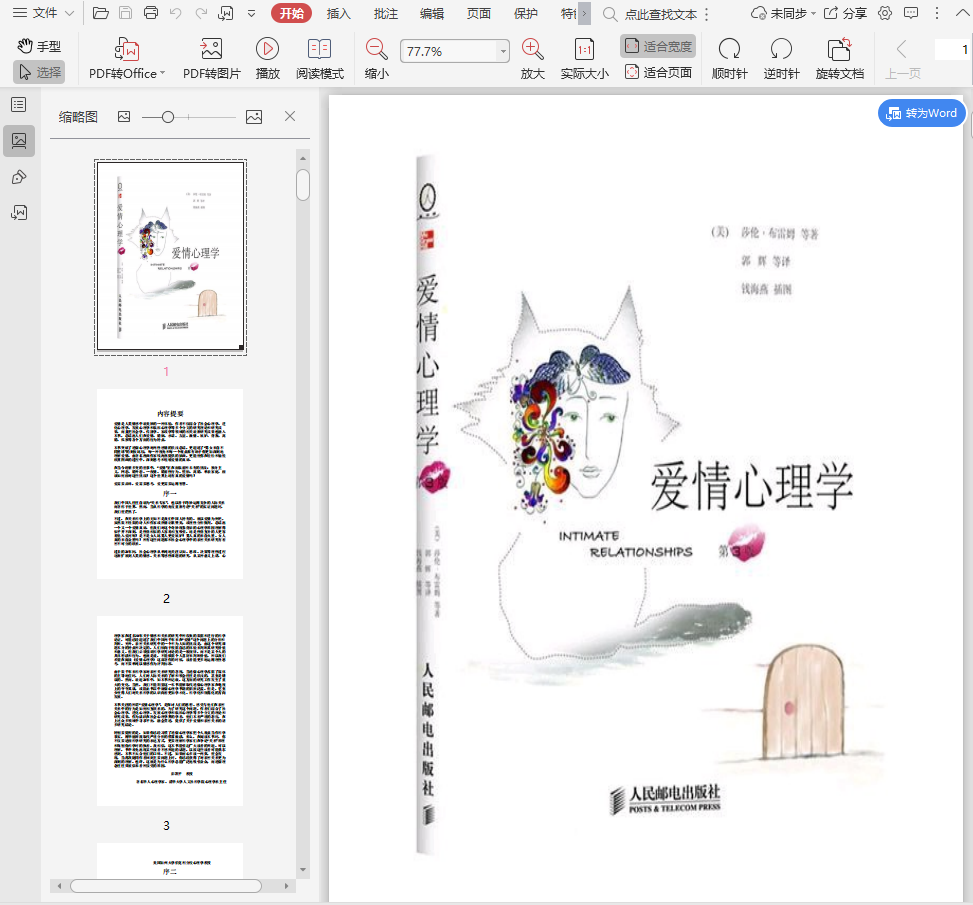Open the more options vertical dots
The height and width of the screenshot is (905, 973).
coord(937,13)
